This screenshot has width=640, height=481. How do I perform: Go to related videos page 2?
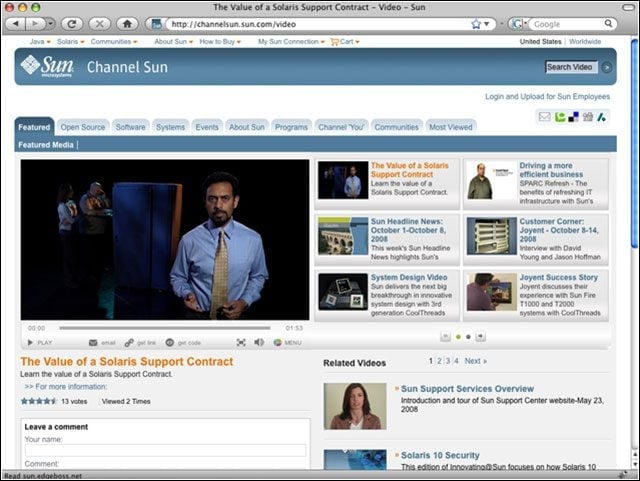439,361
